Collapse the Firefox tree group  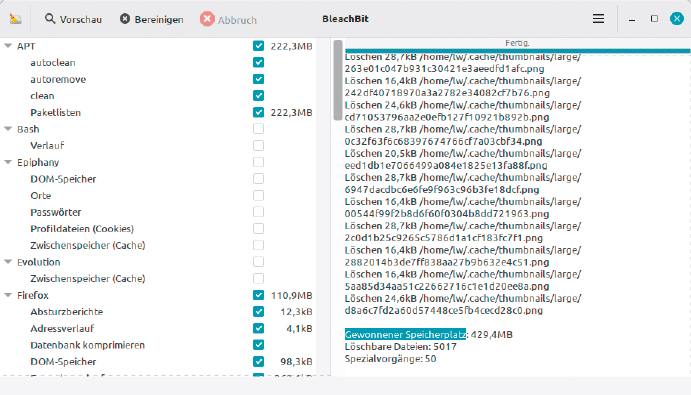tap(8, 295)
